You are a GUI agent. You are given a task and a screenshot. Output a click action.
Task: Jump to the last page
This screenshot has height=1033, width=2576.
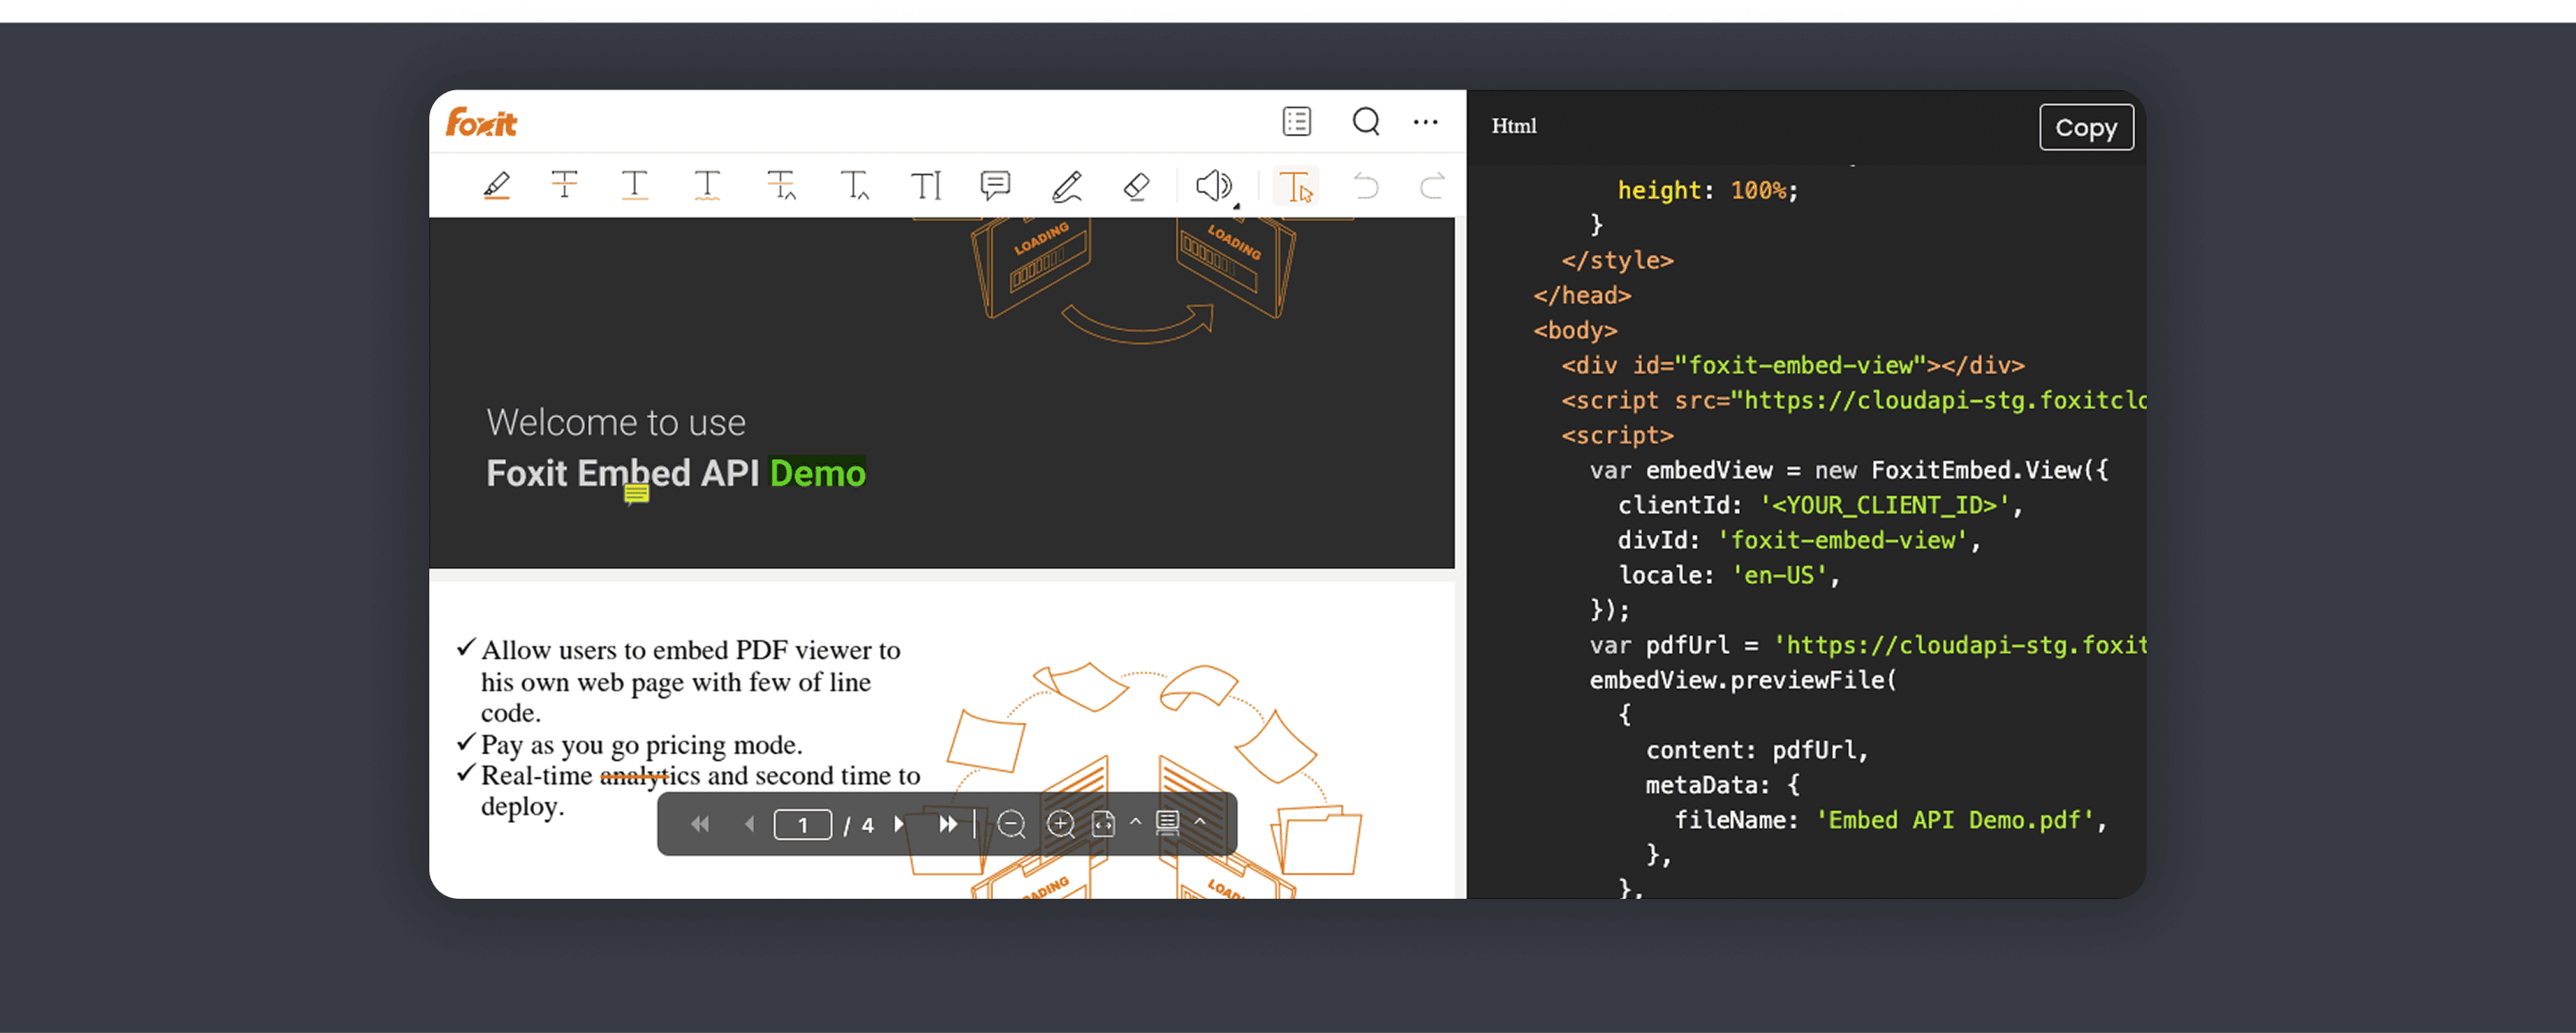coord(948,824)
